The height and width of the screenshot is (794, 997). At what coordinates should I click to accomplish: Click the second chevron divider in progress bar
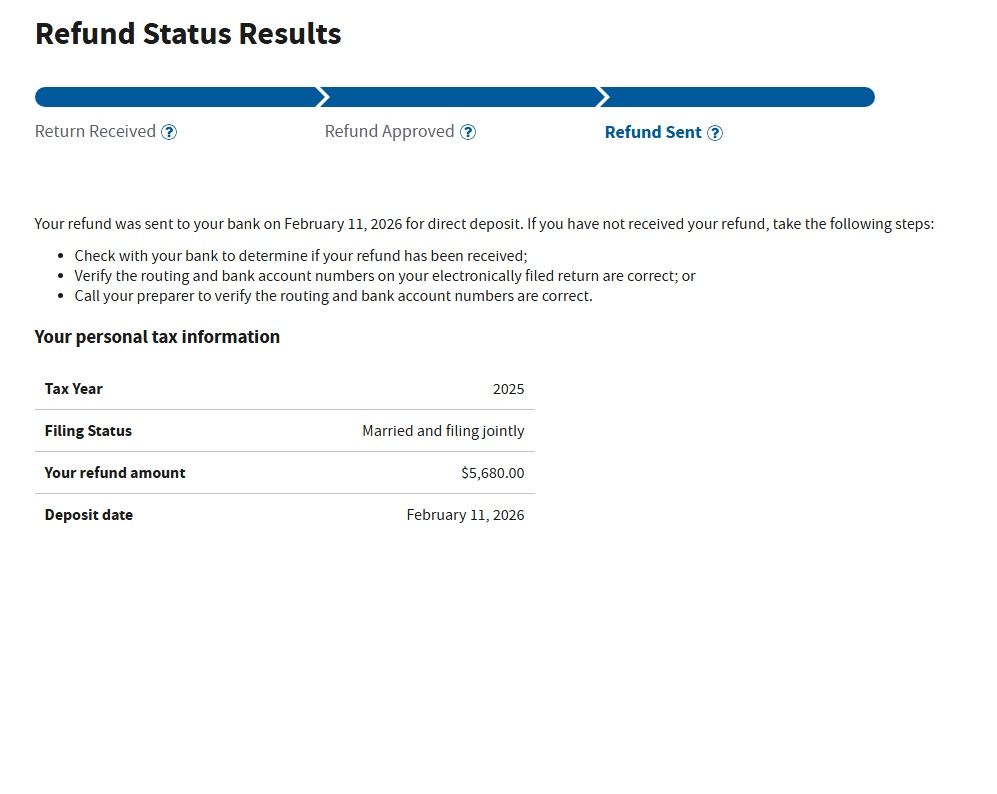(602, 97)
